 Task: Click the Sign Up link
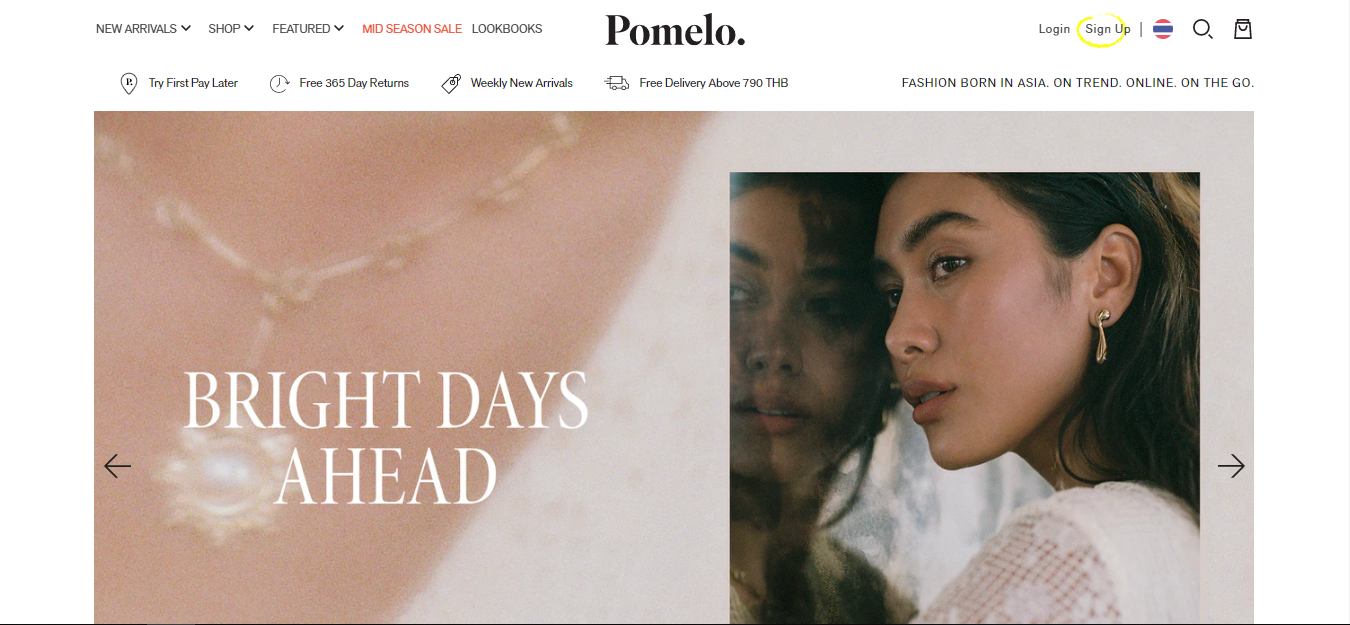(1108, 29)
